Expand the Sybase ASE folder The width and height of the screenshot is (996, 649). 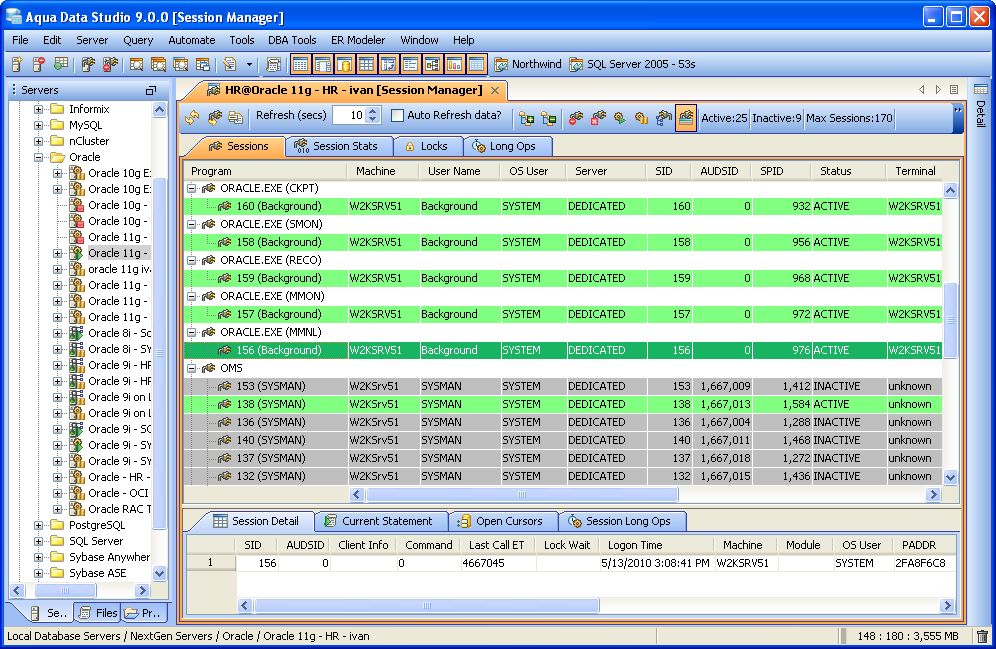(38, 573)
